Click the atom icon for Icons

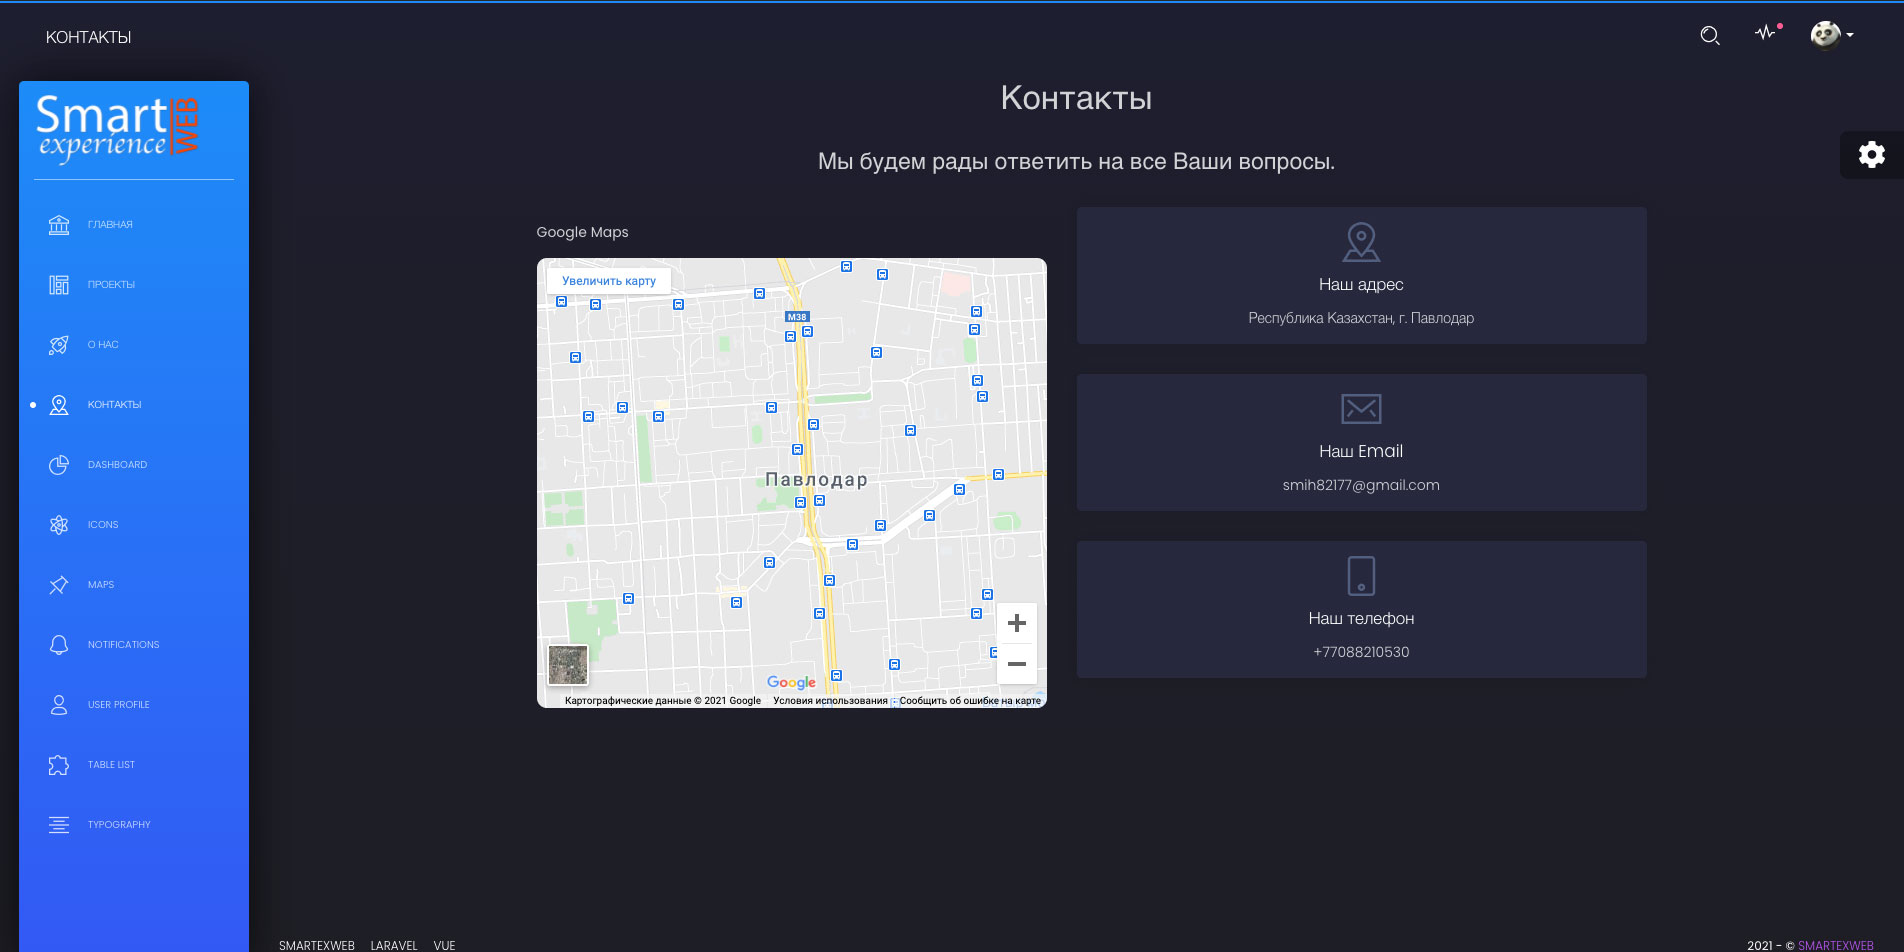coord(59,525)
